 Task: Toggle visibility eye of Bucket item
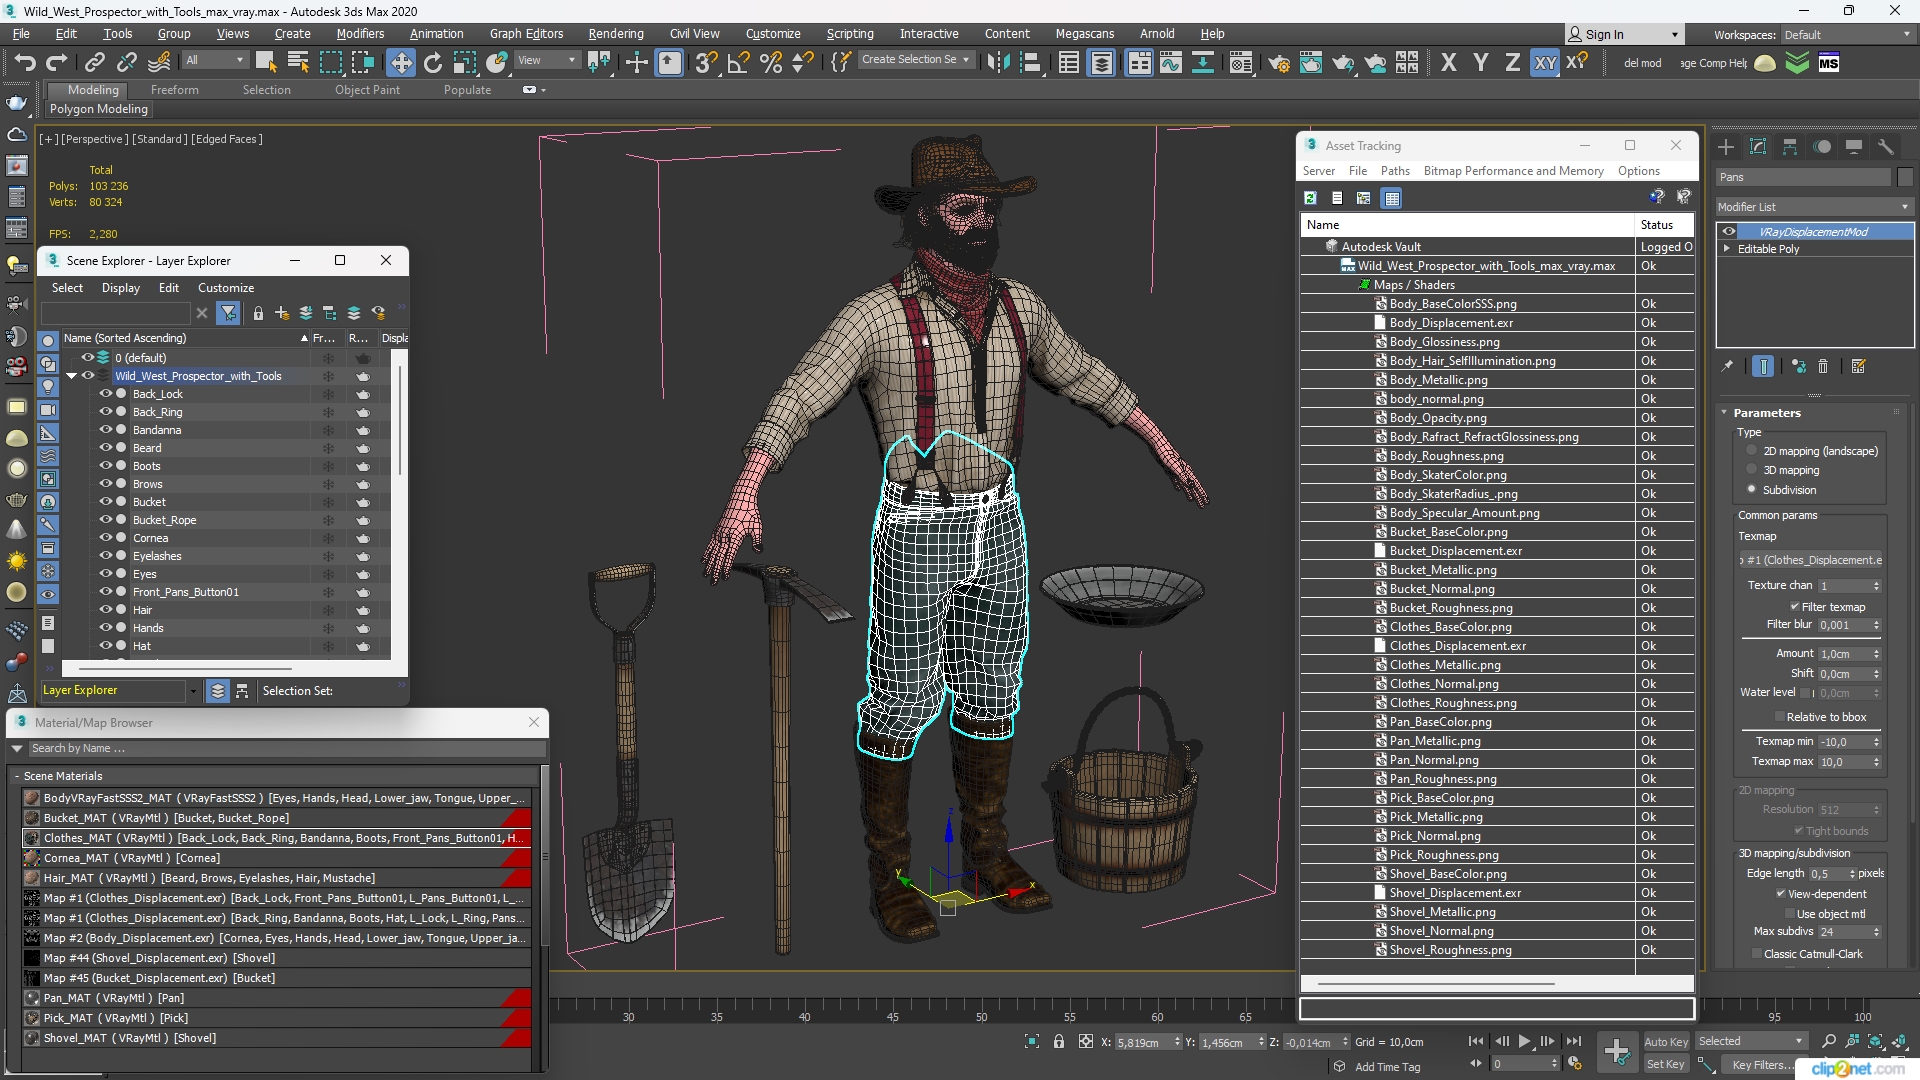pos(105,501)
